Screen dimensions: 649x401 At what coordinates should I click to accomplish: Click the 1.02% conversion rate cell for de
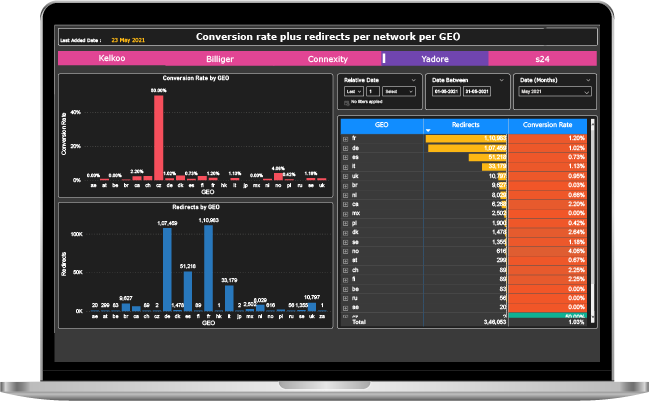(548, 148)
